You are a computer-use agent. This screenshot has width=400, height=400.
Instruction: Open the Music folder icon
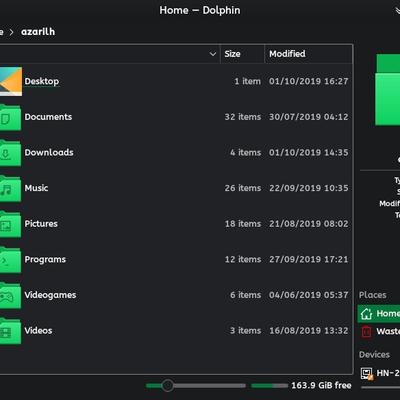coord(10,189)
